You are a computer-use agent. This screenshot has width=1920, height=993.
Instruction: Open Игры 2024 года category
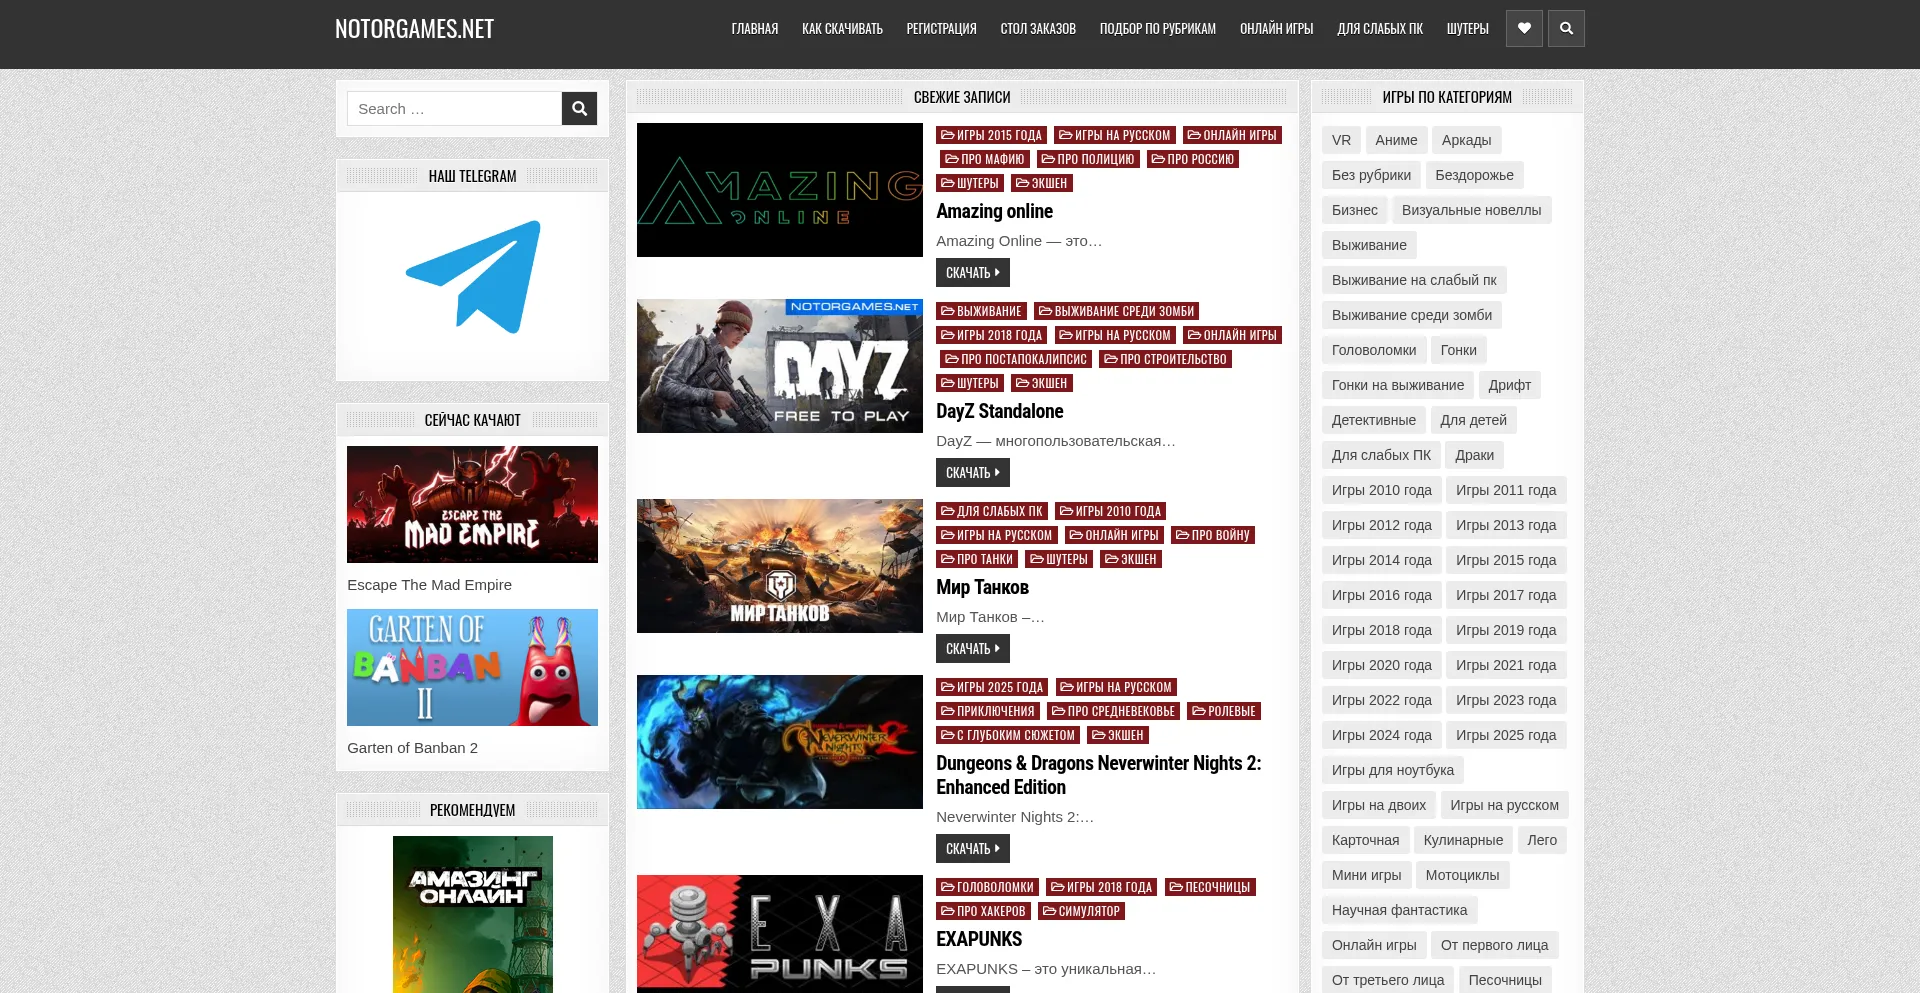point(1381,735)
